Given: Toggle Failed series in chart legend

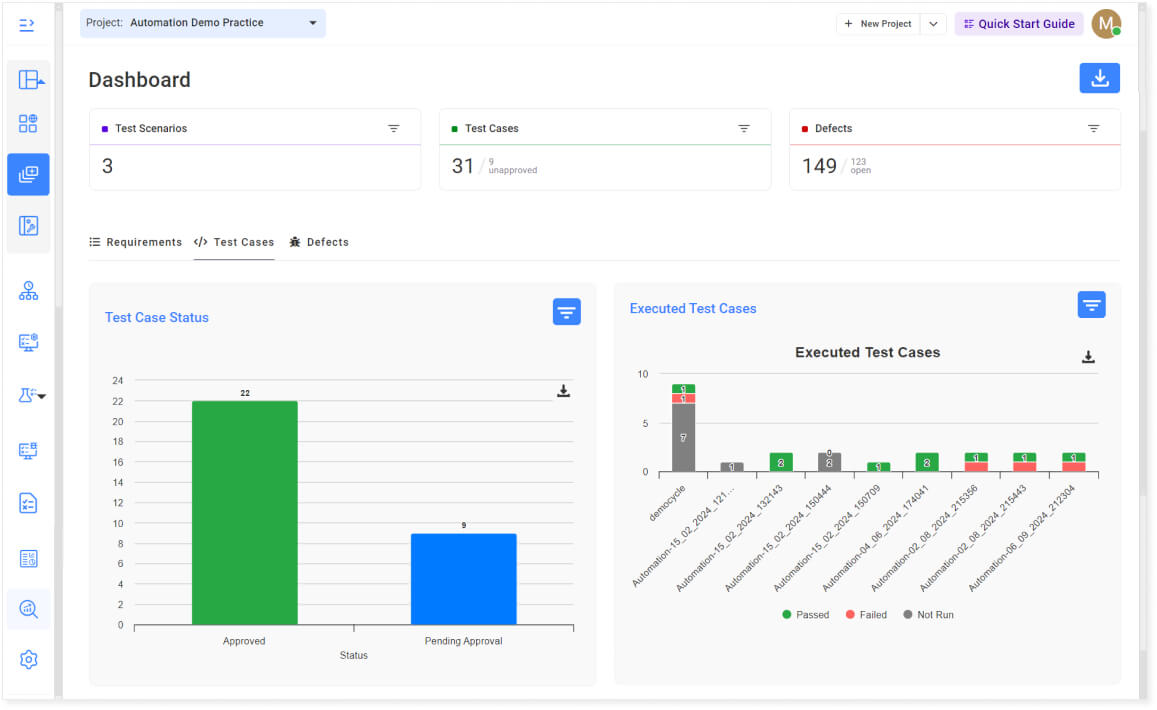Looking at the screenshot, I should (x=866, y=615).
